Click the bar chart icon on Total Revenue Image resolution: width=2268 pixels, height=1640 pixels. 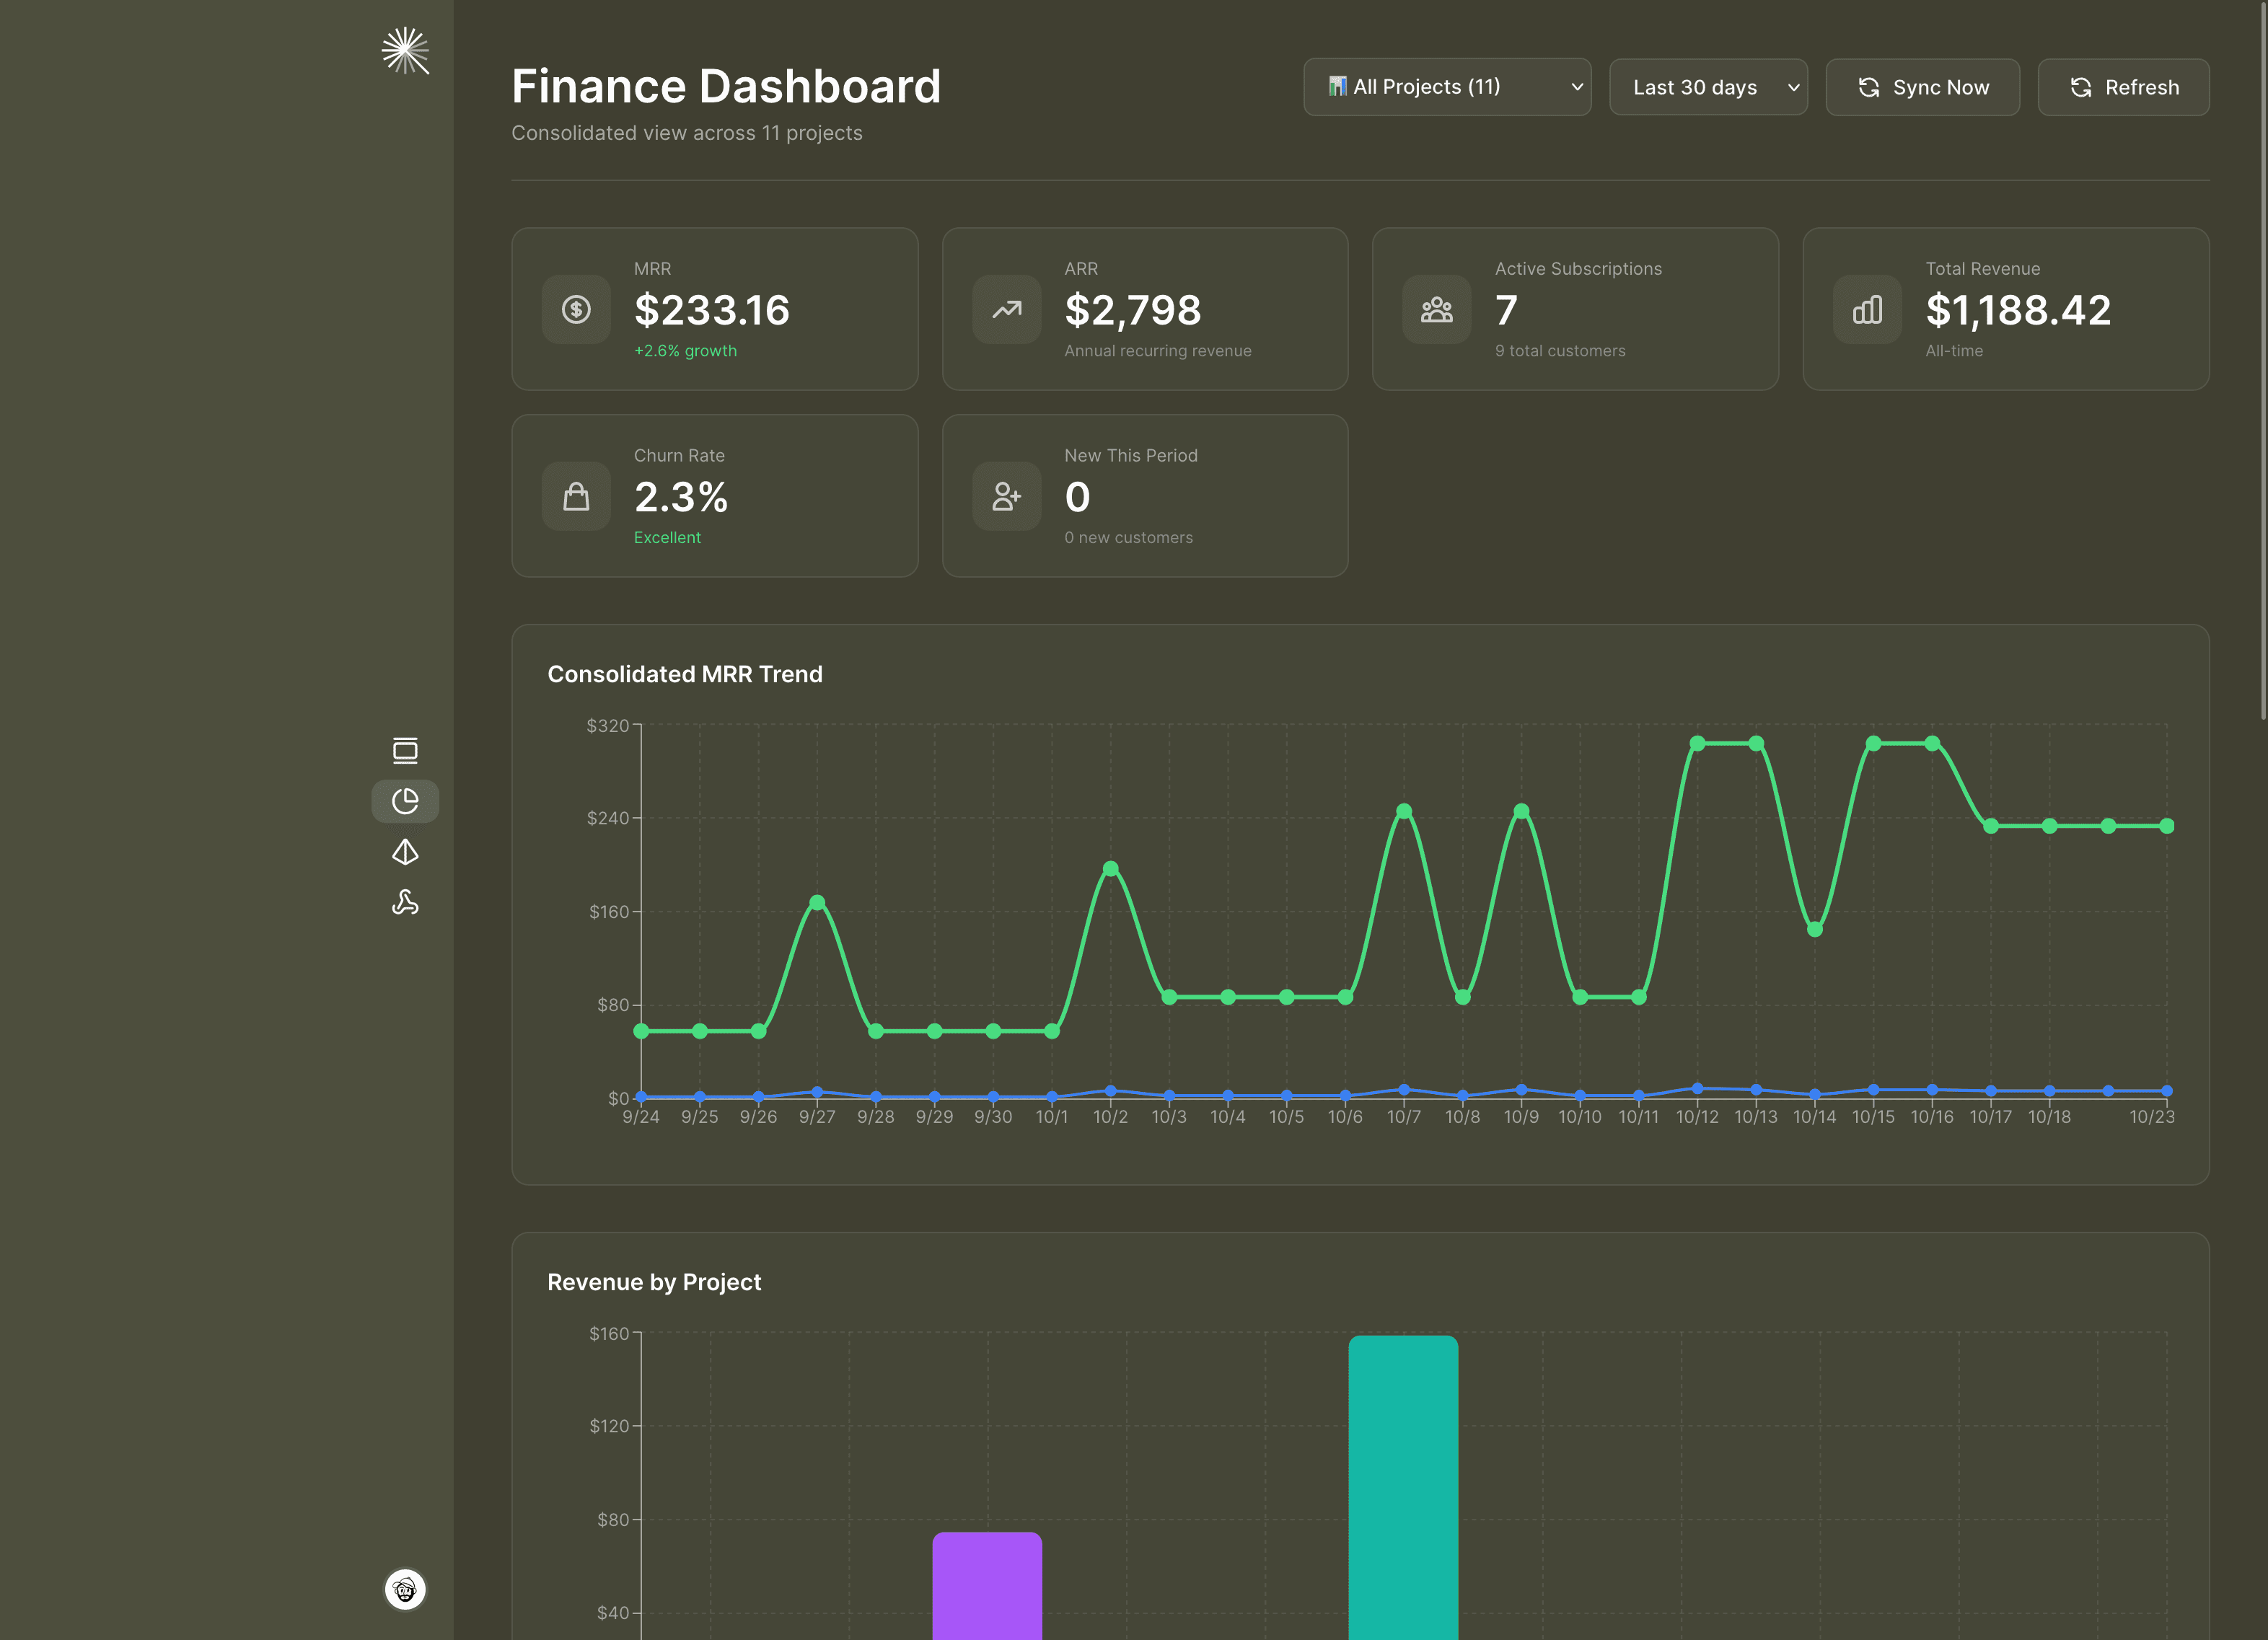(1867, 309)
